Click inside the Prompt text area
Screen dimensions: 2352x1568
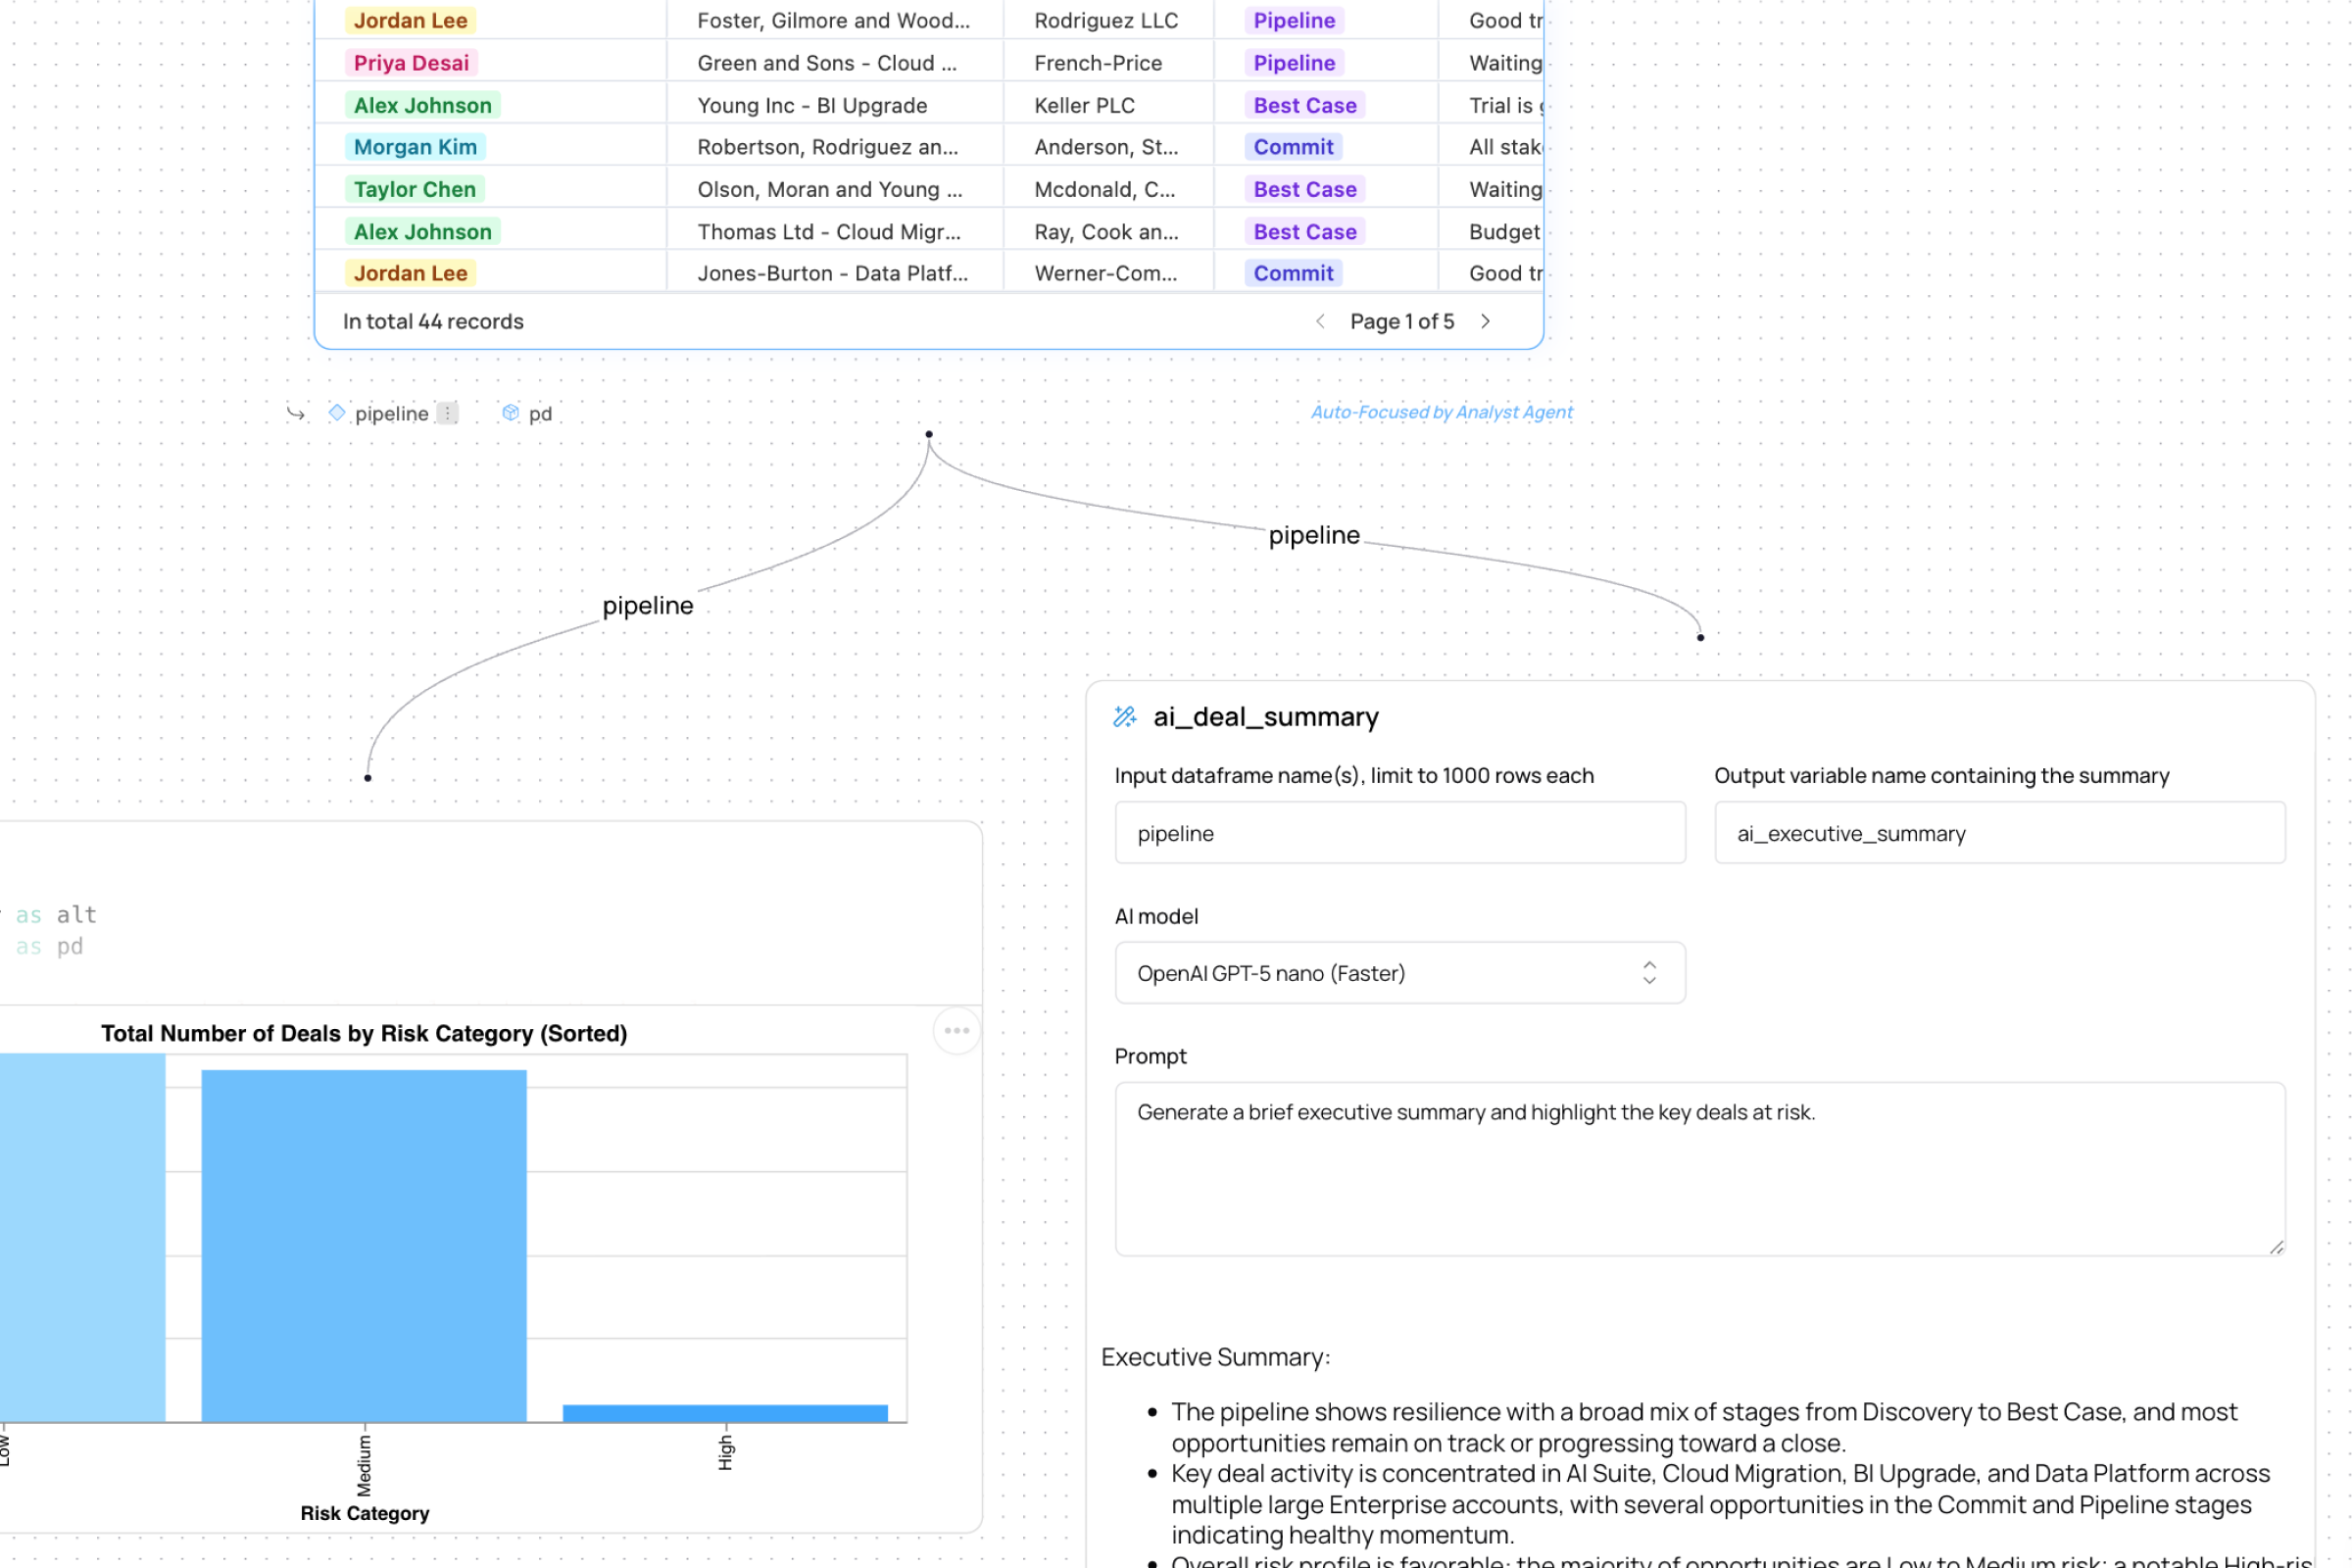pos(1698,1168)
